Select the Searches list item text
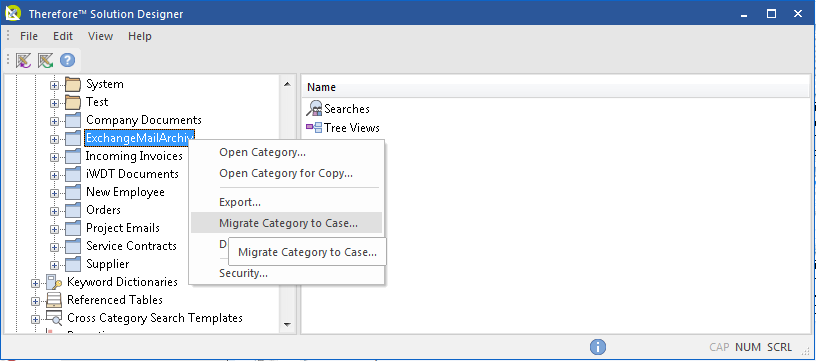The width and height of the screenshot is (816, 361). 347,109
